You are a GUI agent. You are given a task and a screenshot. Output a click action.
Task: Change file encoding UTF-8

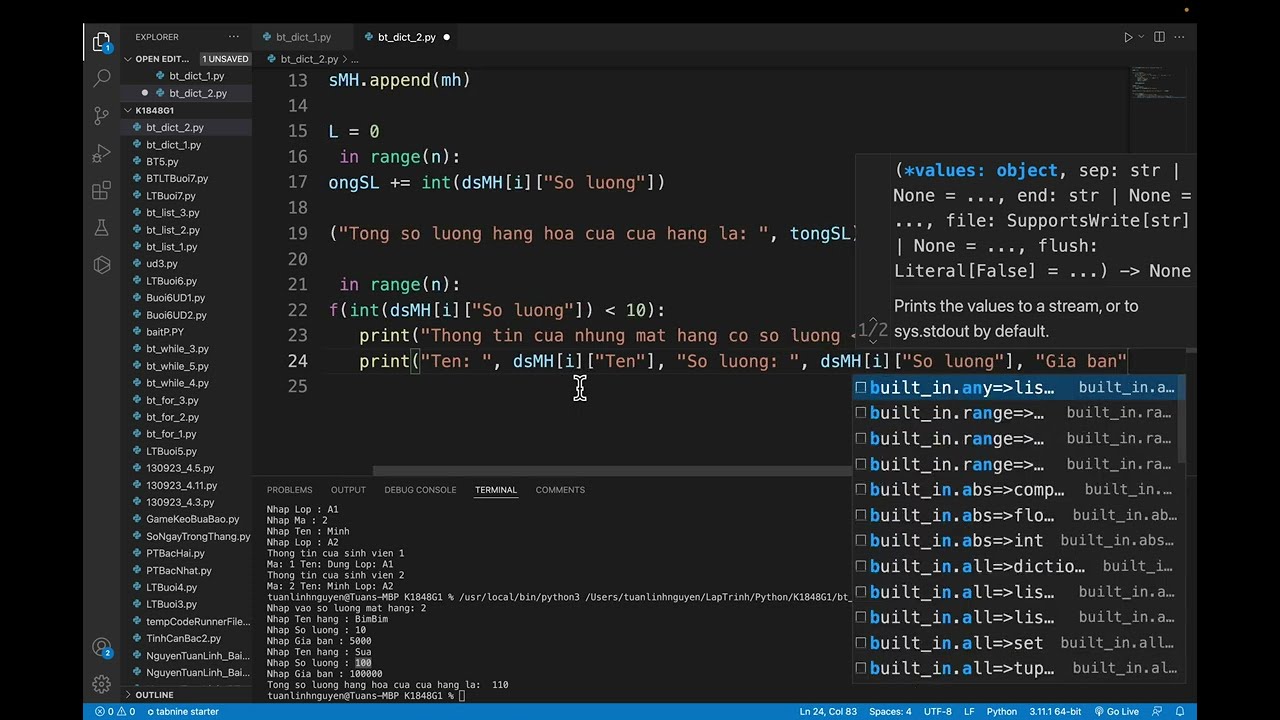[938, 712]
